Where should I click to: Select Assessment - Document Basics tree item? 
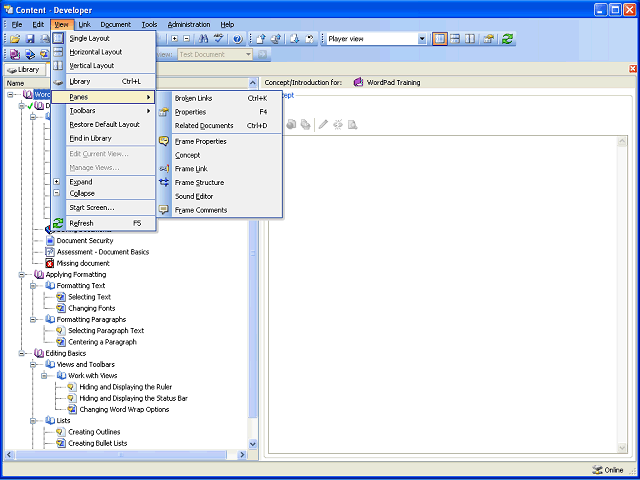click(103, 252)
